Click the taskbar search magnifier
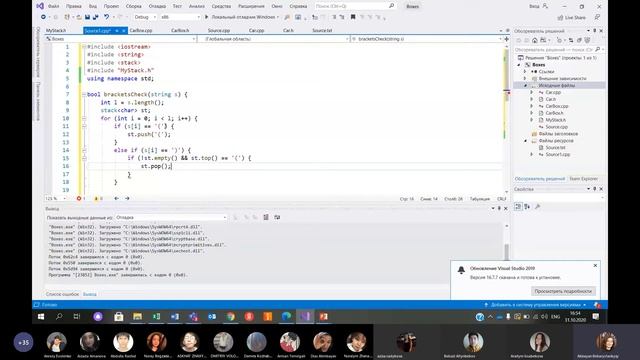This screenshot has height=360, width=640. (x=59, y=316)
